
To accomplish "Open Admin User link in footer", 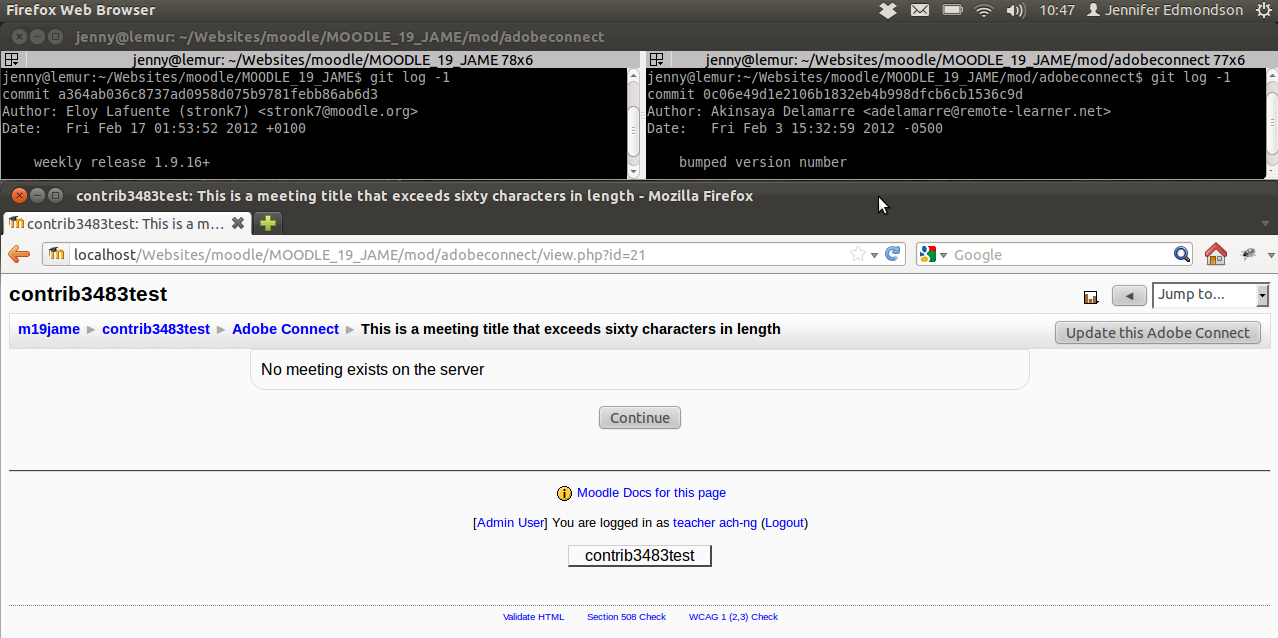I will click(x=510, y=523).
